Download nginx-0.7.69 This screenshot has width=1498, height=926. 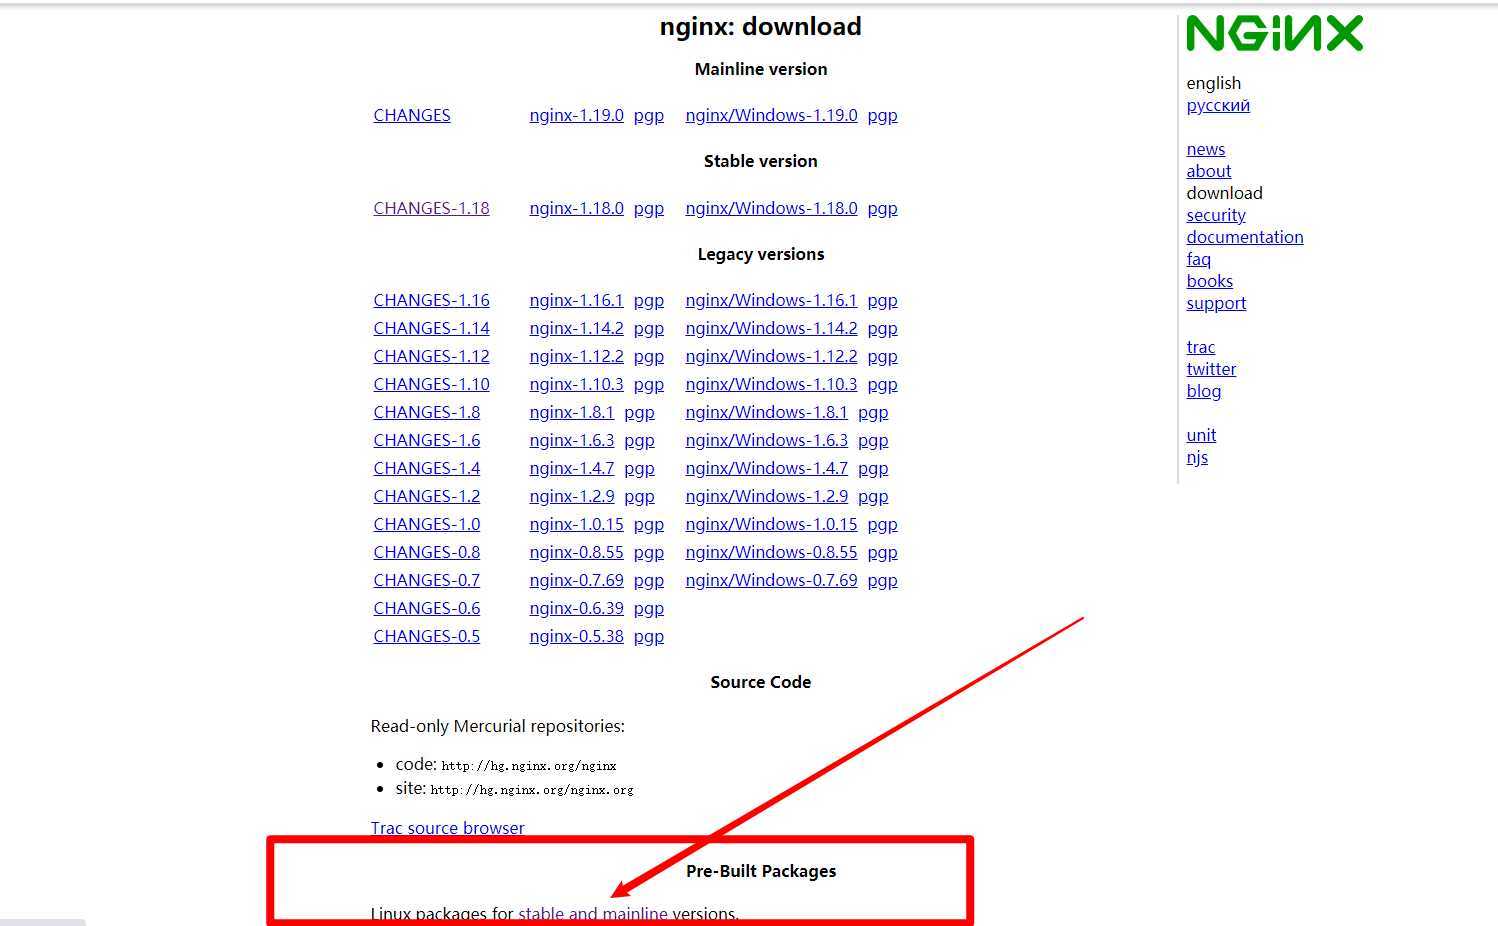point(576,580)
